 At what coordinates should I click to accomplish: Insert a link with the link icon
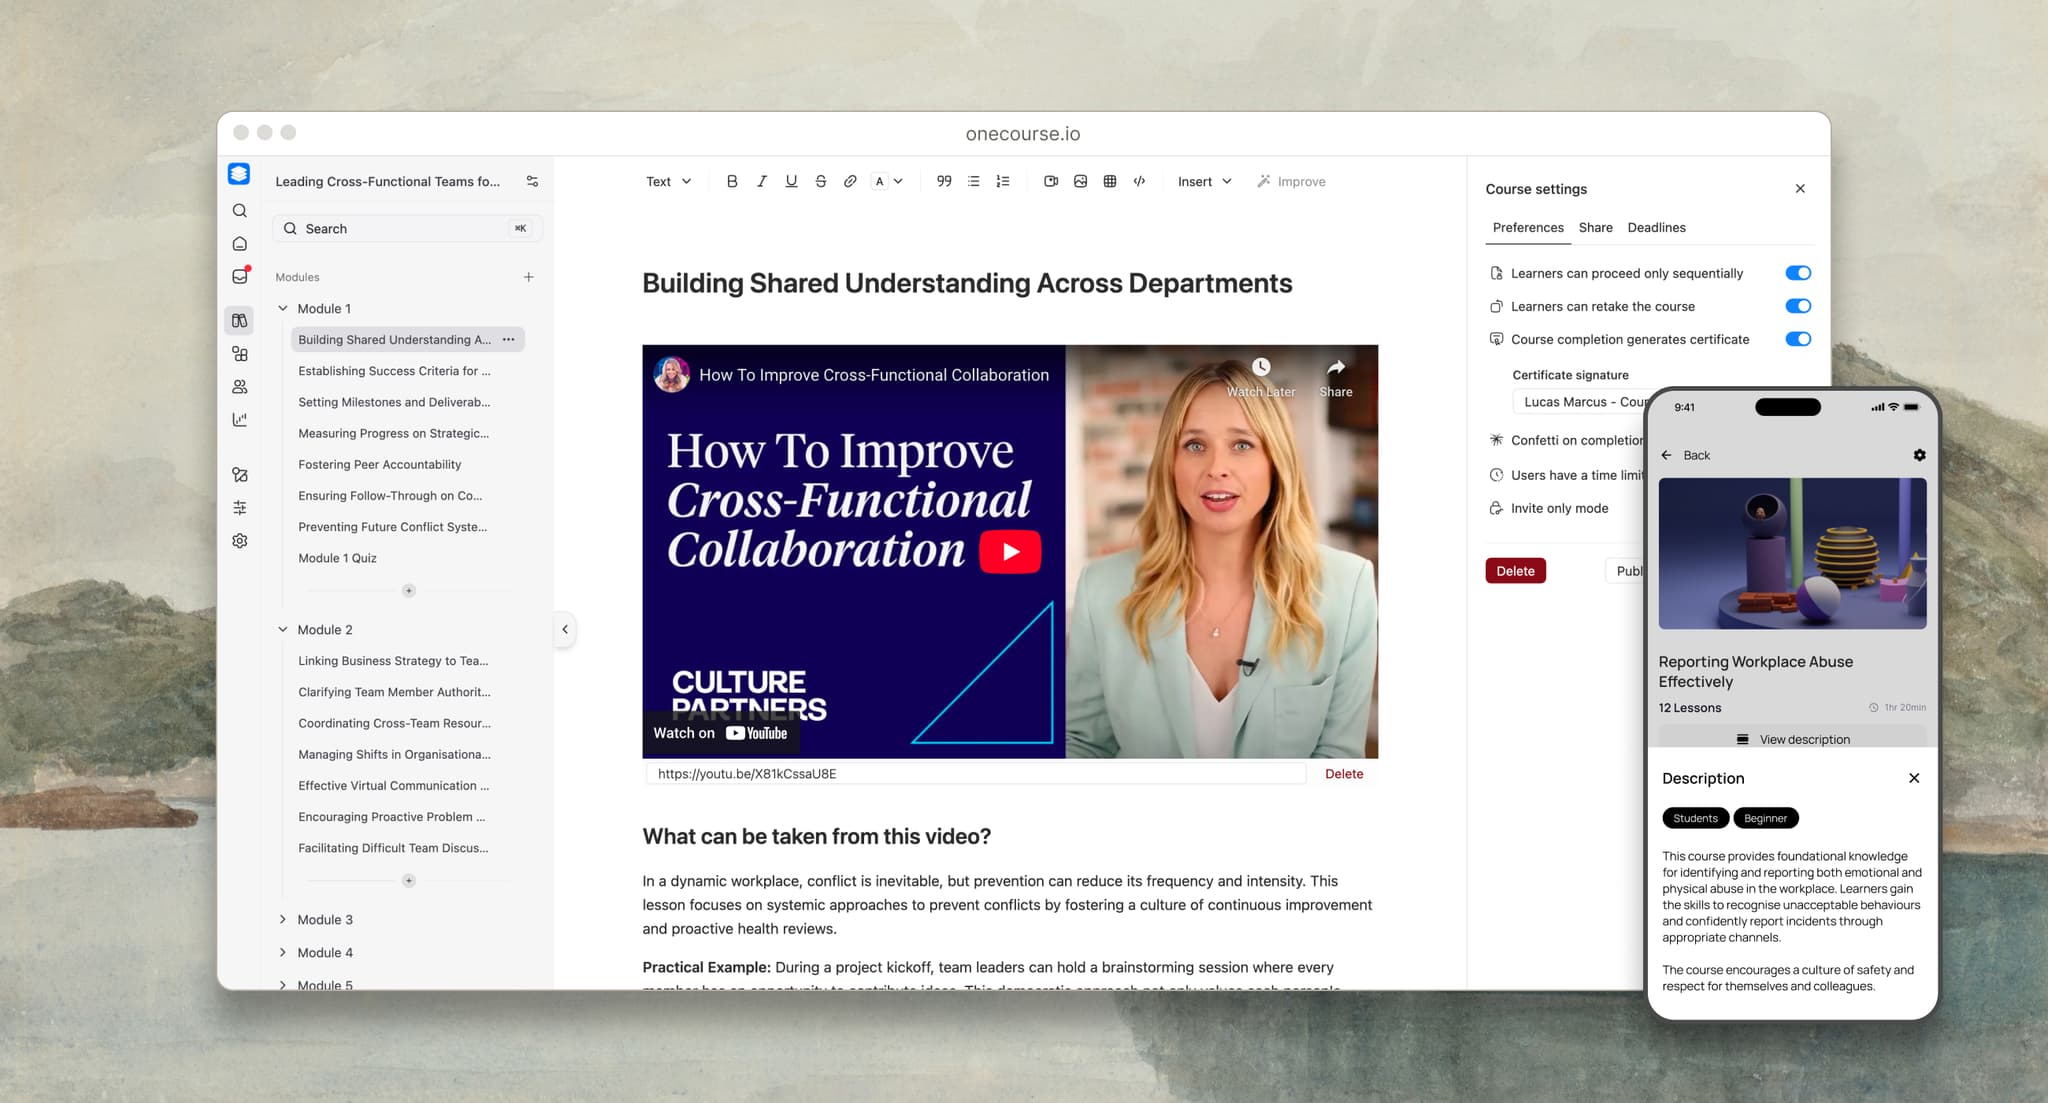pyautogui.click(x=850, y=181)
